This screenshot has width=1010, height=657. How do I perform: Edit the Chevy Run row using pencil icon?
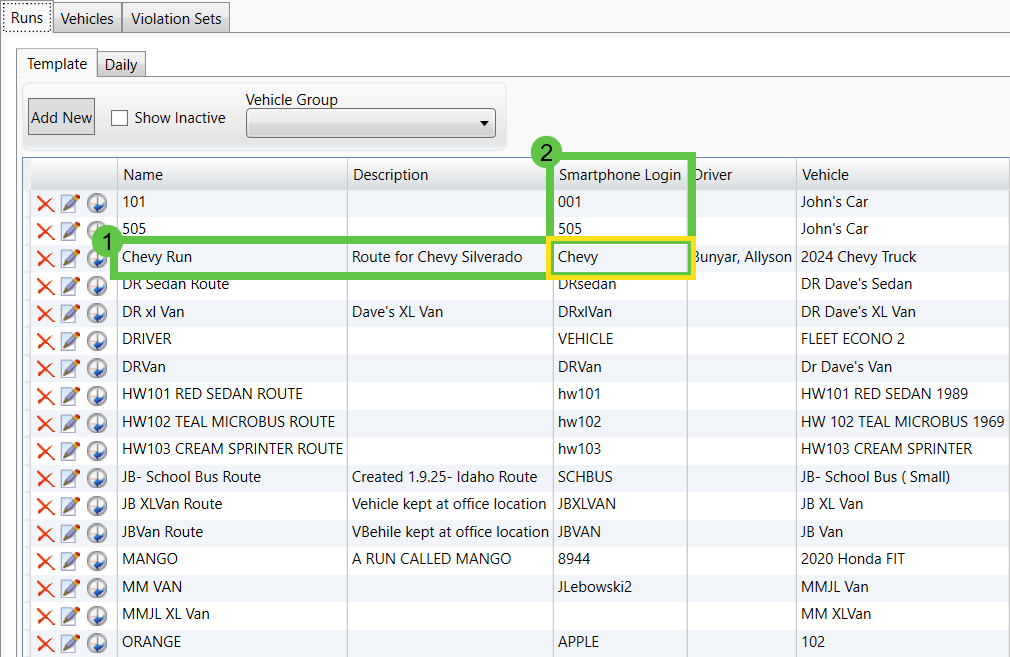click(70, 258)
